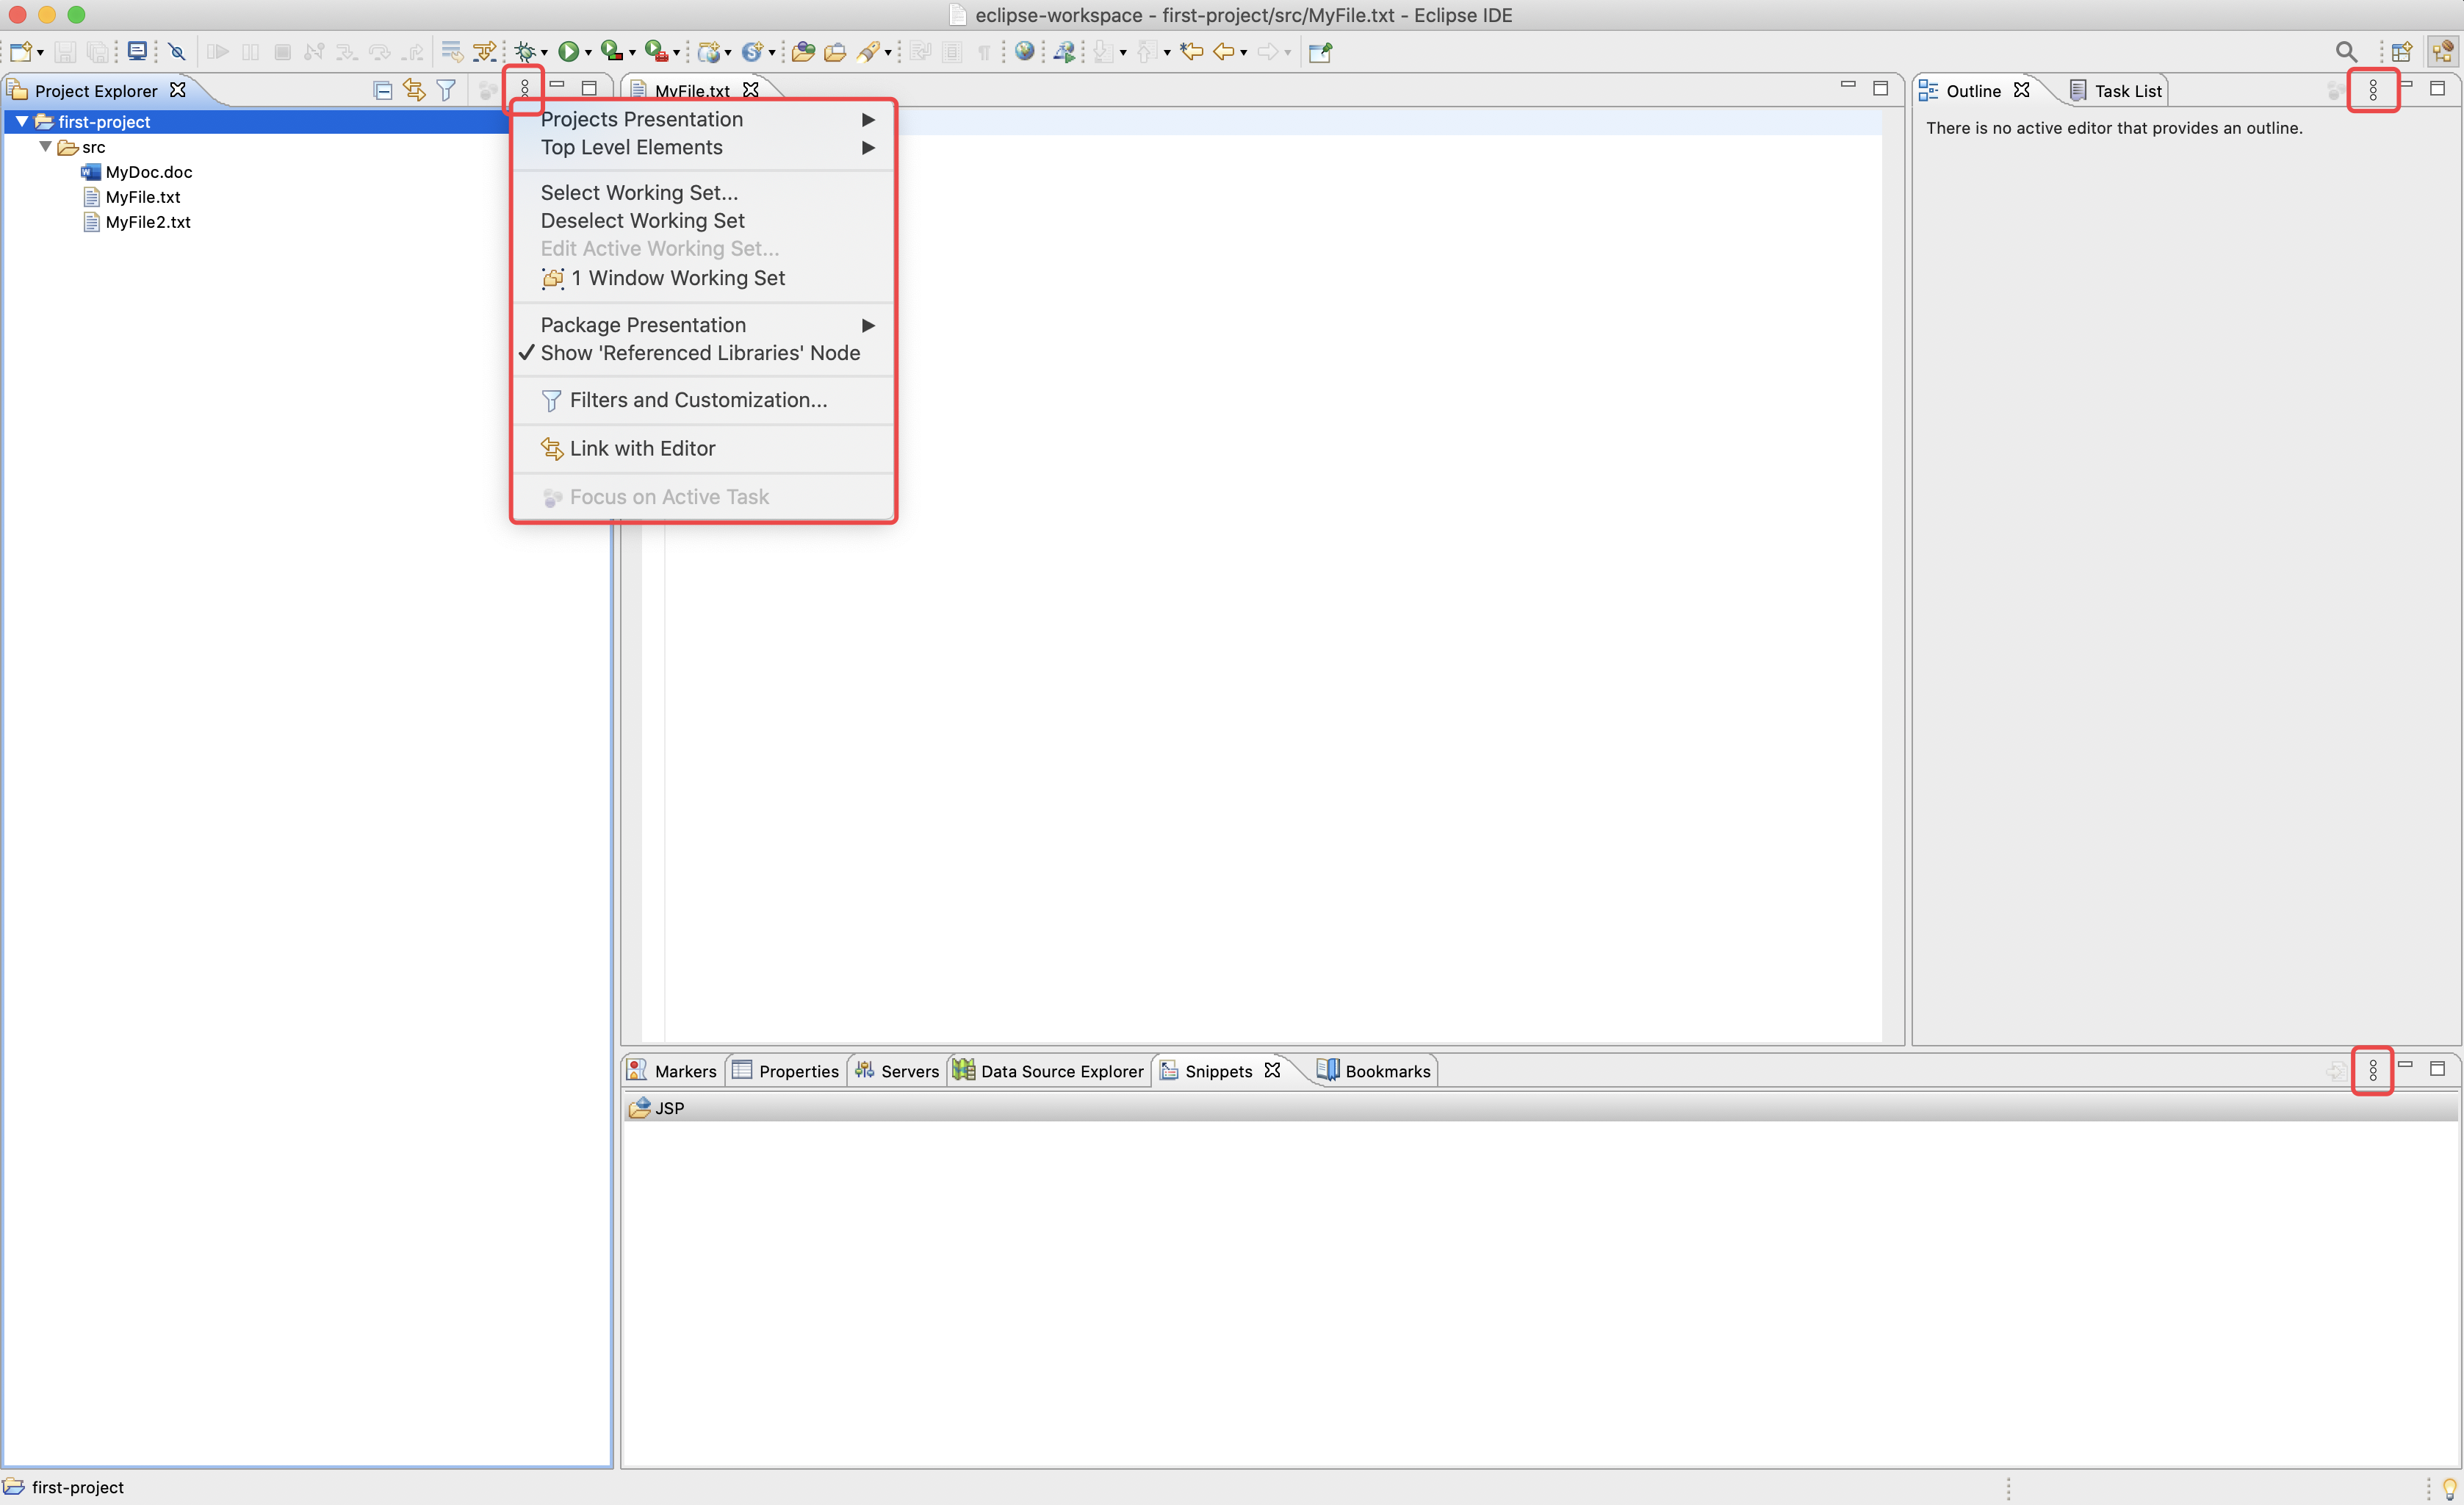Click the Save All toolbar icon

pos(98,52)
